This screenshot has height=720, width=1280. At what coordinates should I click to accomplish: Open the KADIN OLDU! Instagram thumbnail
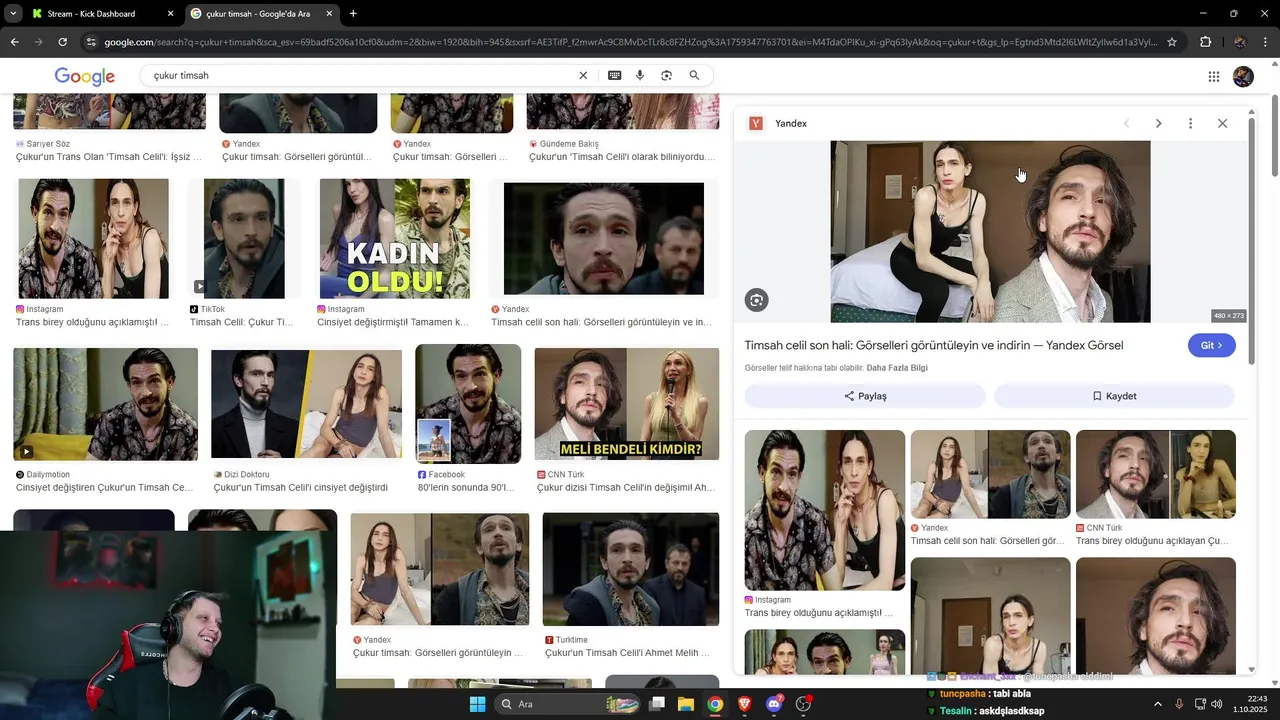pos(394,238)
